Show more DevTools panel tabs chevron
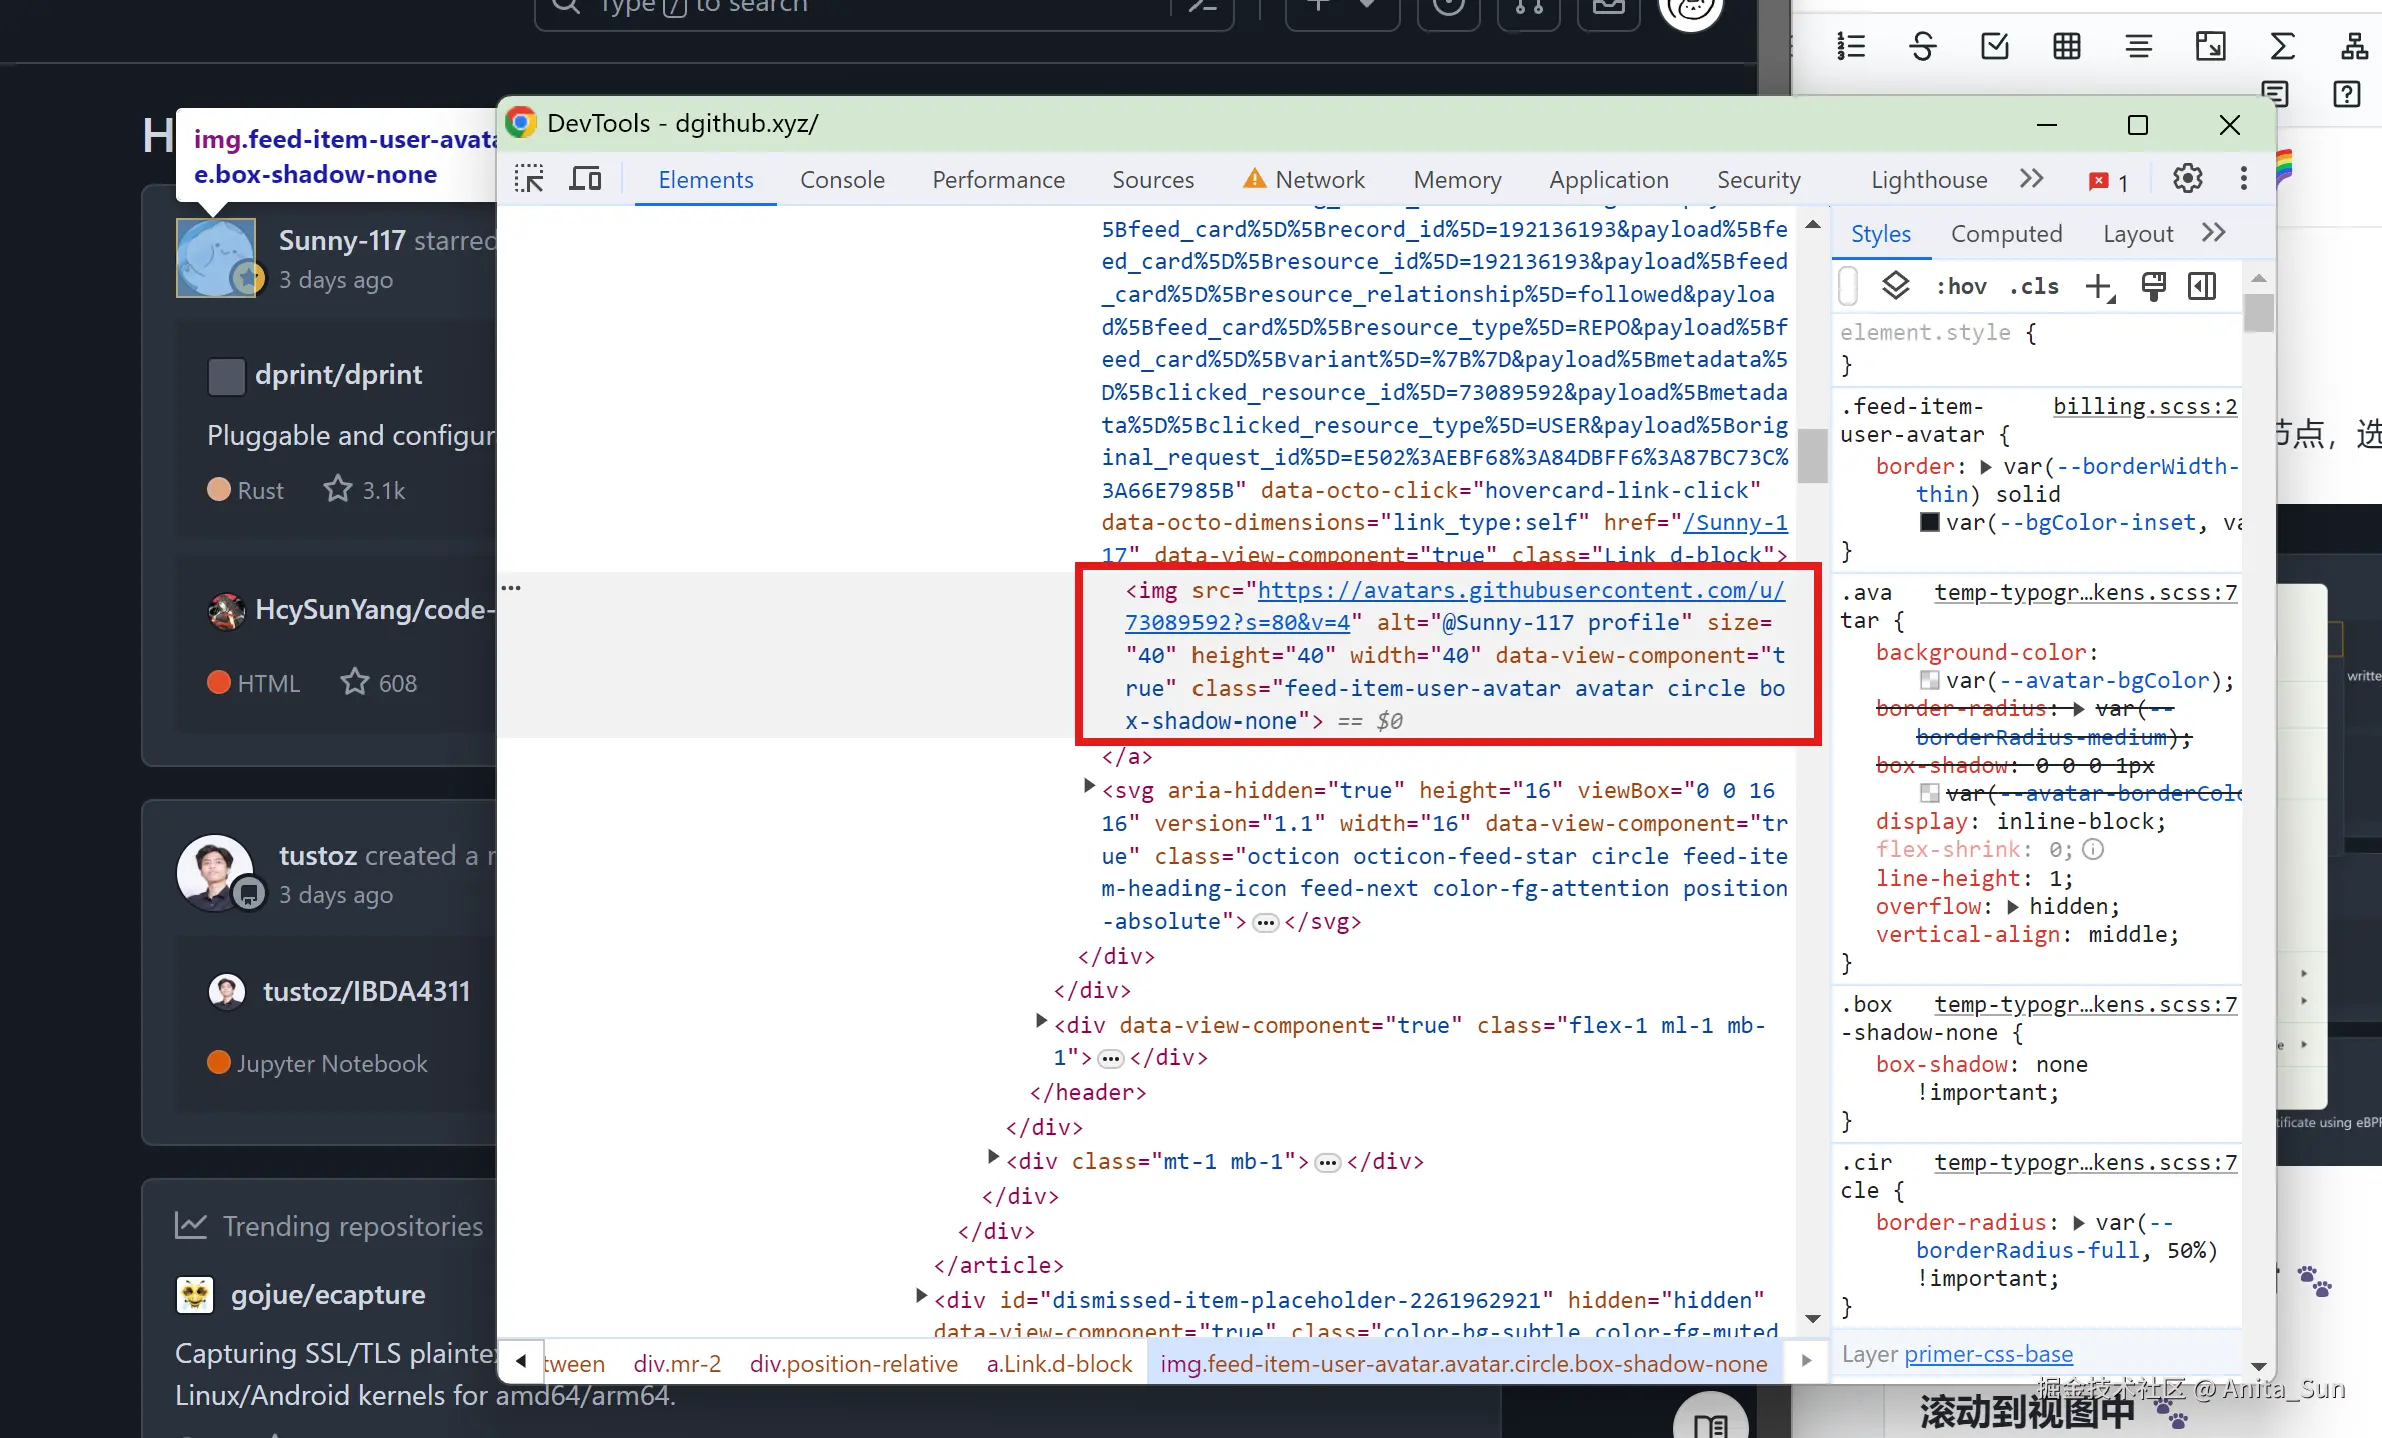Image resolution: width=2382 pixels, height=1438 pixels. pos(2031,179)
